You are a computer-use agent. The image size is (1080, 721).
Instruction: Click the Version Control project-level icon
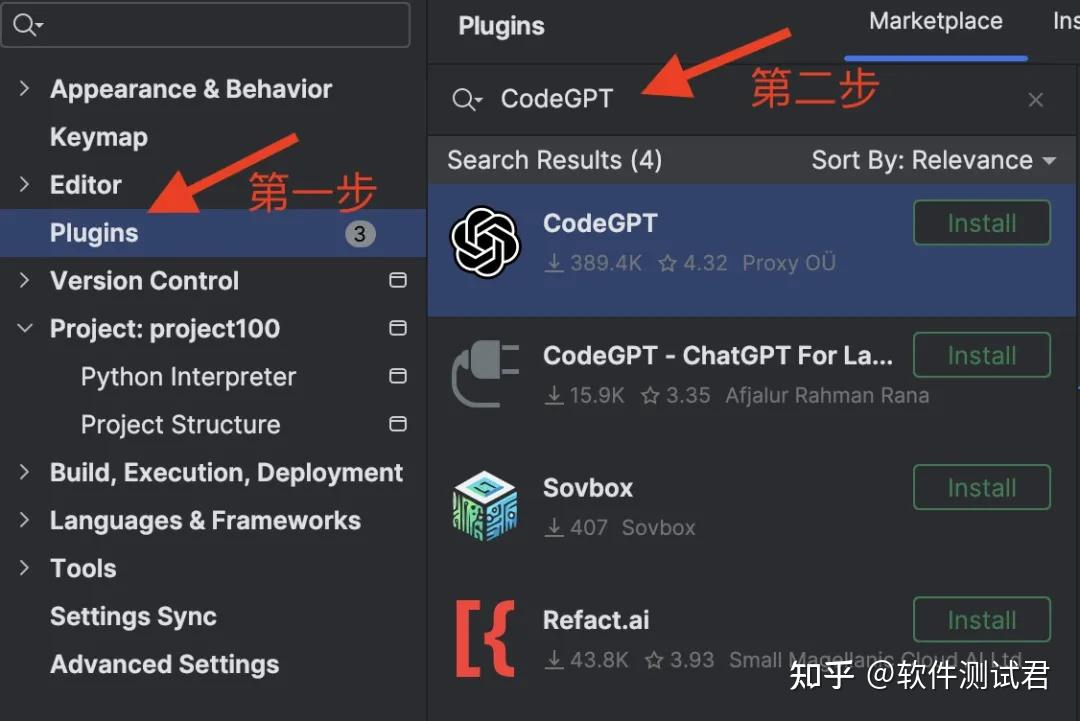(398, 281)
